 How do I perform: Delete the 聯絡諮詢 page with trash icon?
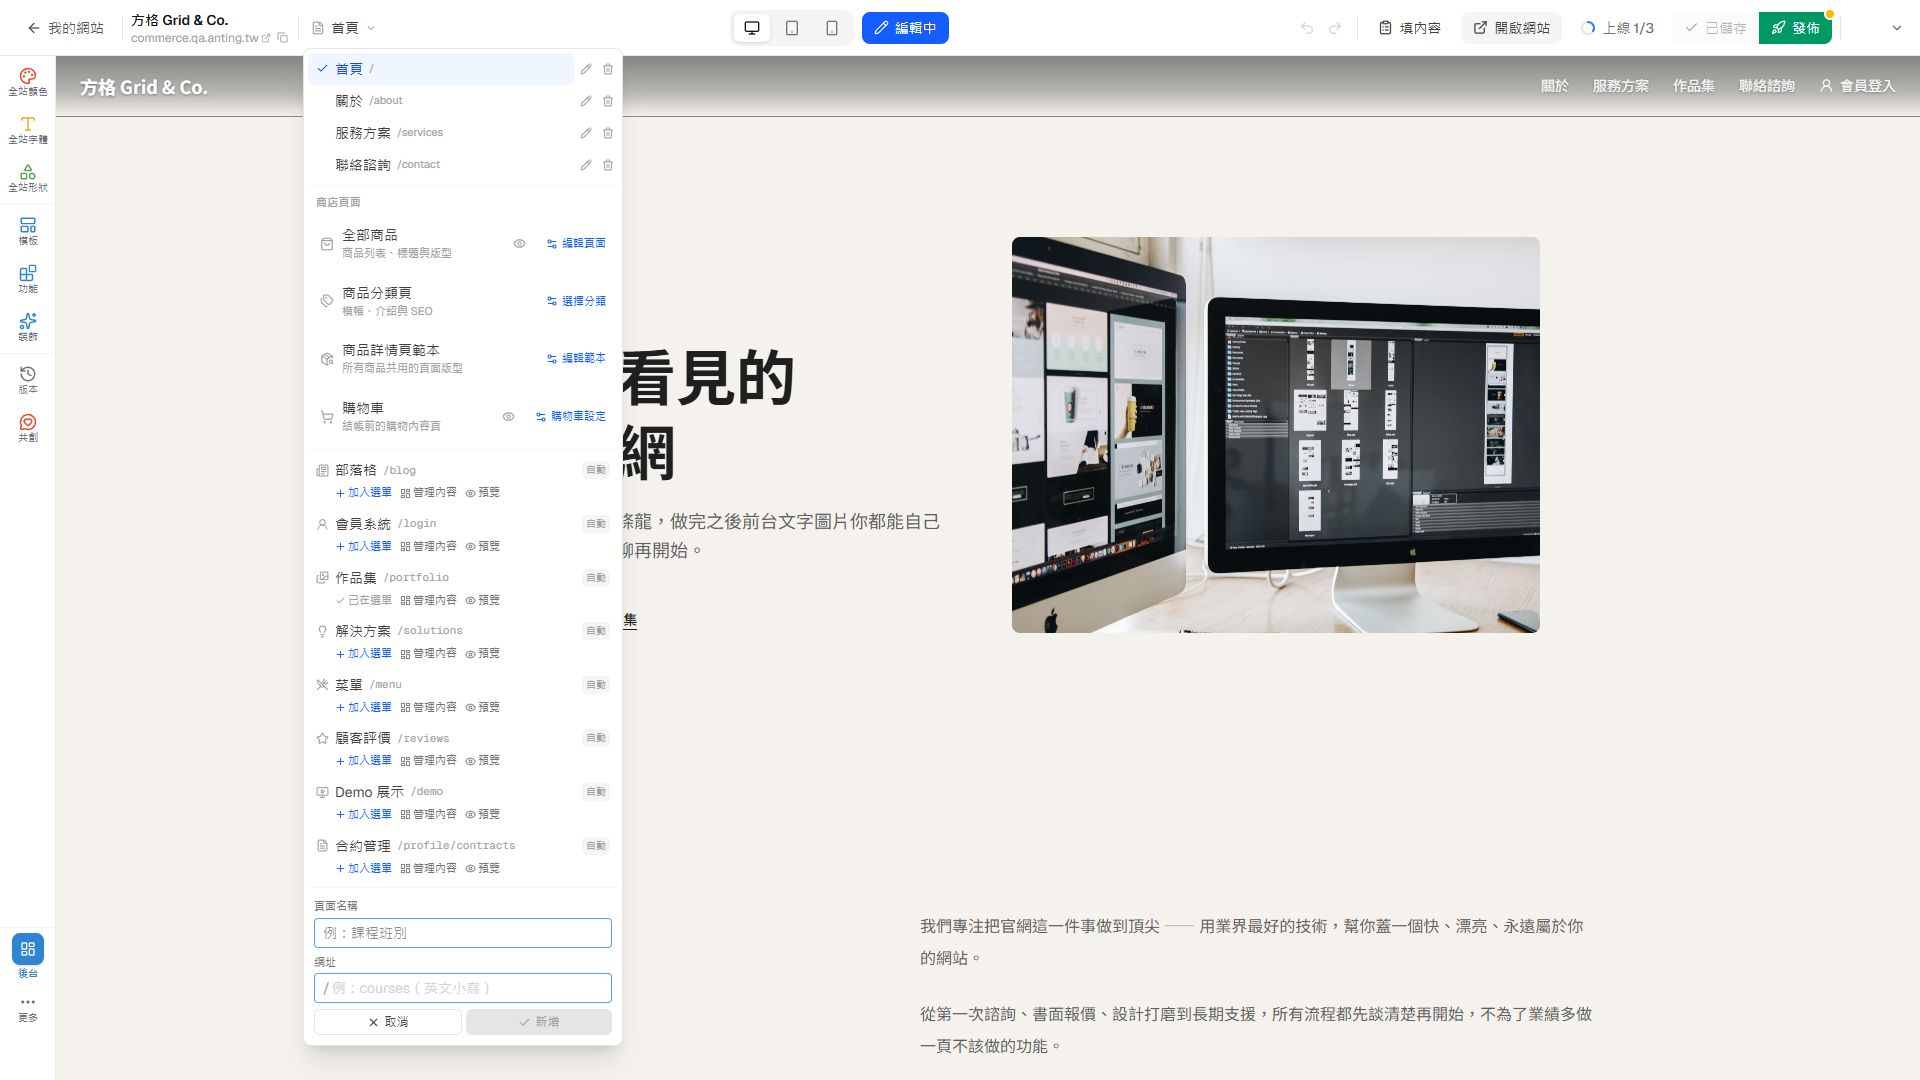608,165
